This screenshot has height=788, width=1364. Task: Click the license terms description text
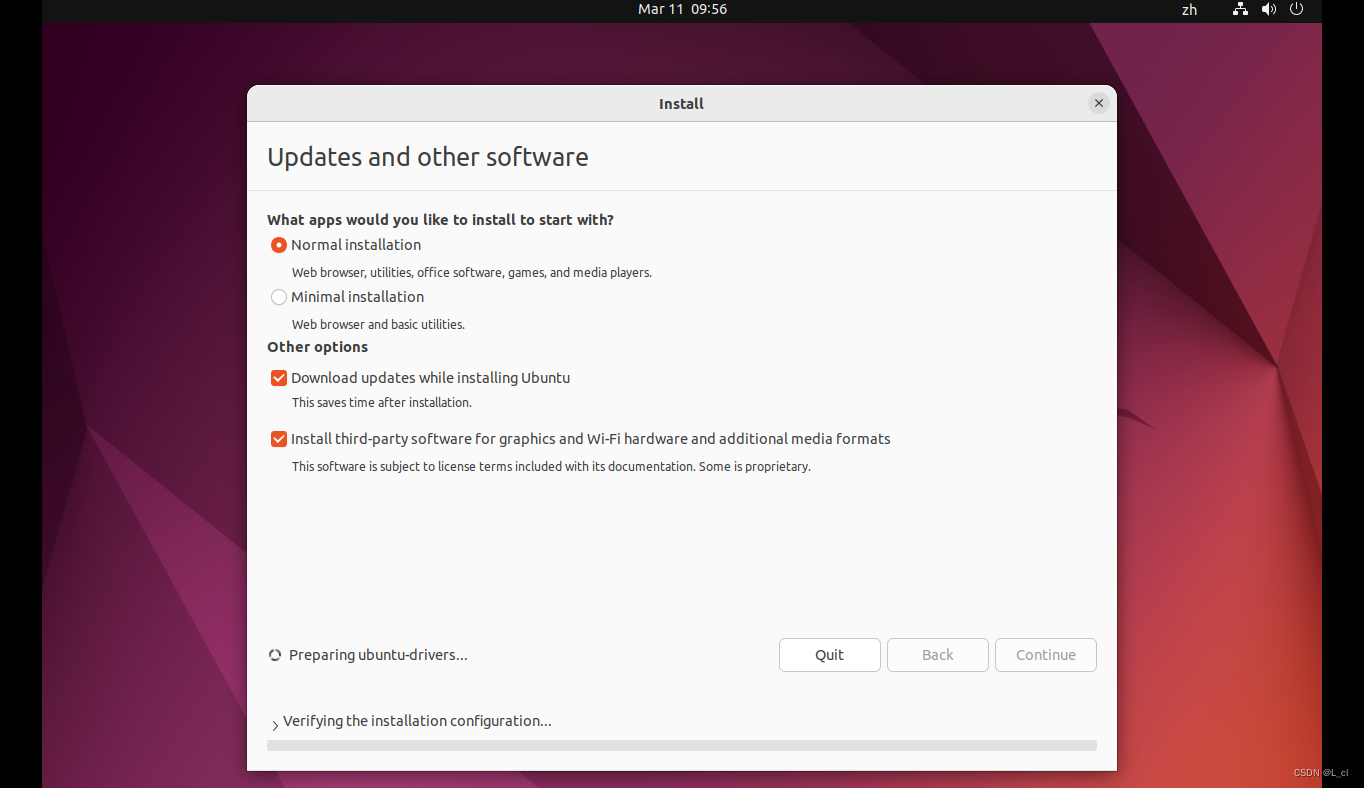[551, 466]
